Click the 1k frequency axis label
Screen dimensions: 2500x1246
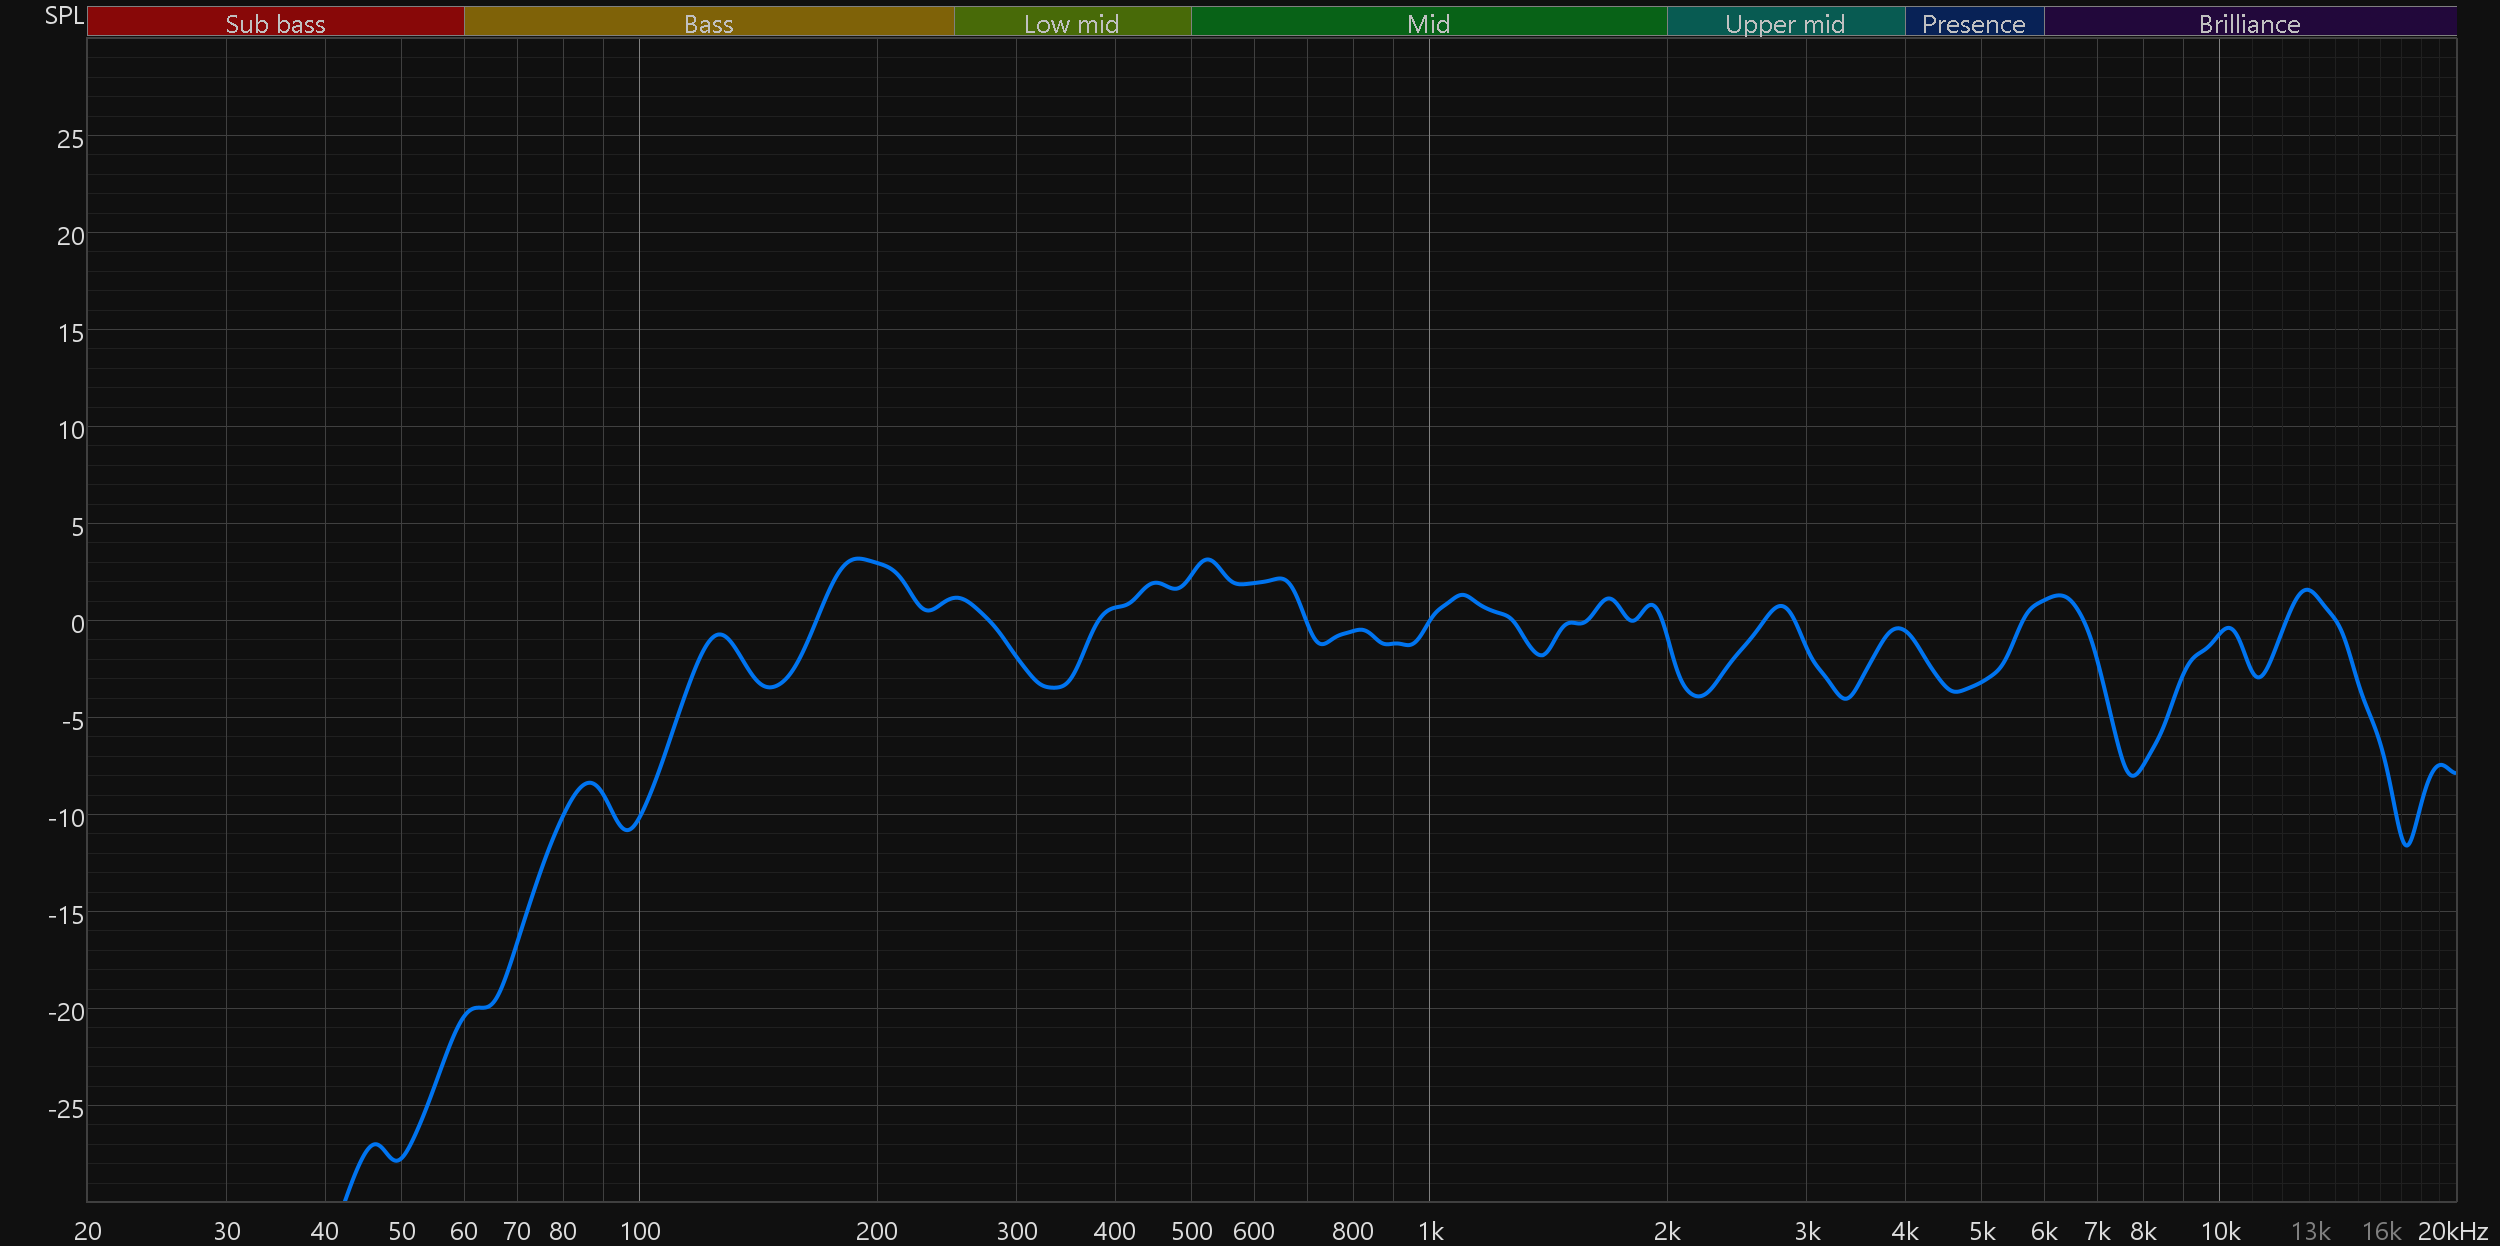click(x=1430, y=1231)
